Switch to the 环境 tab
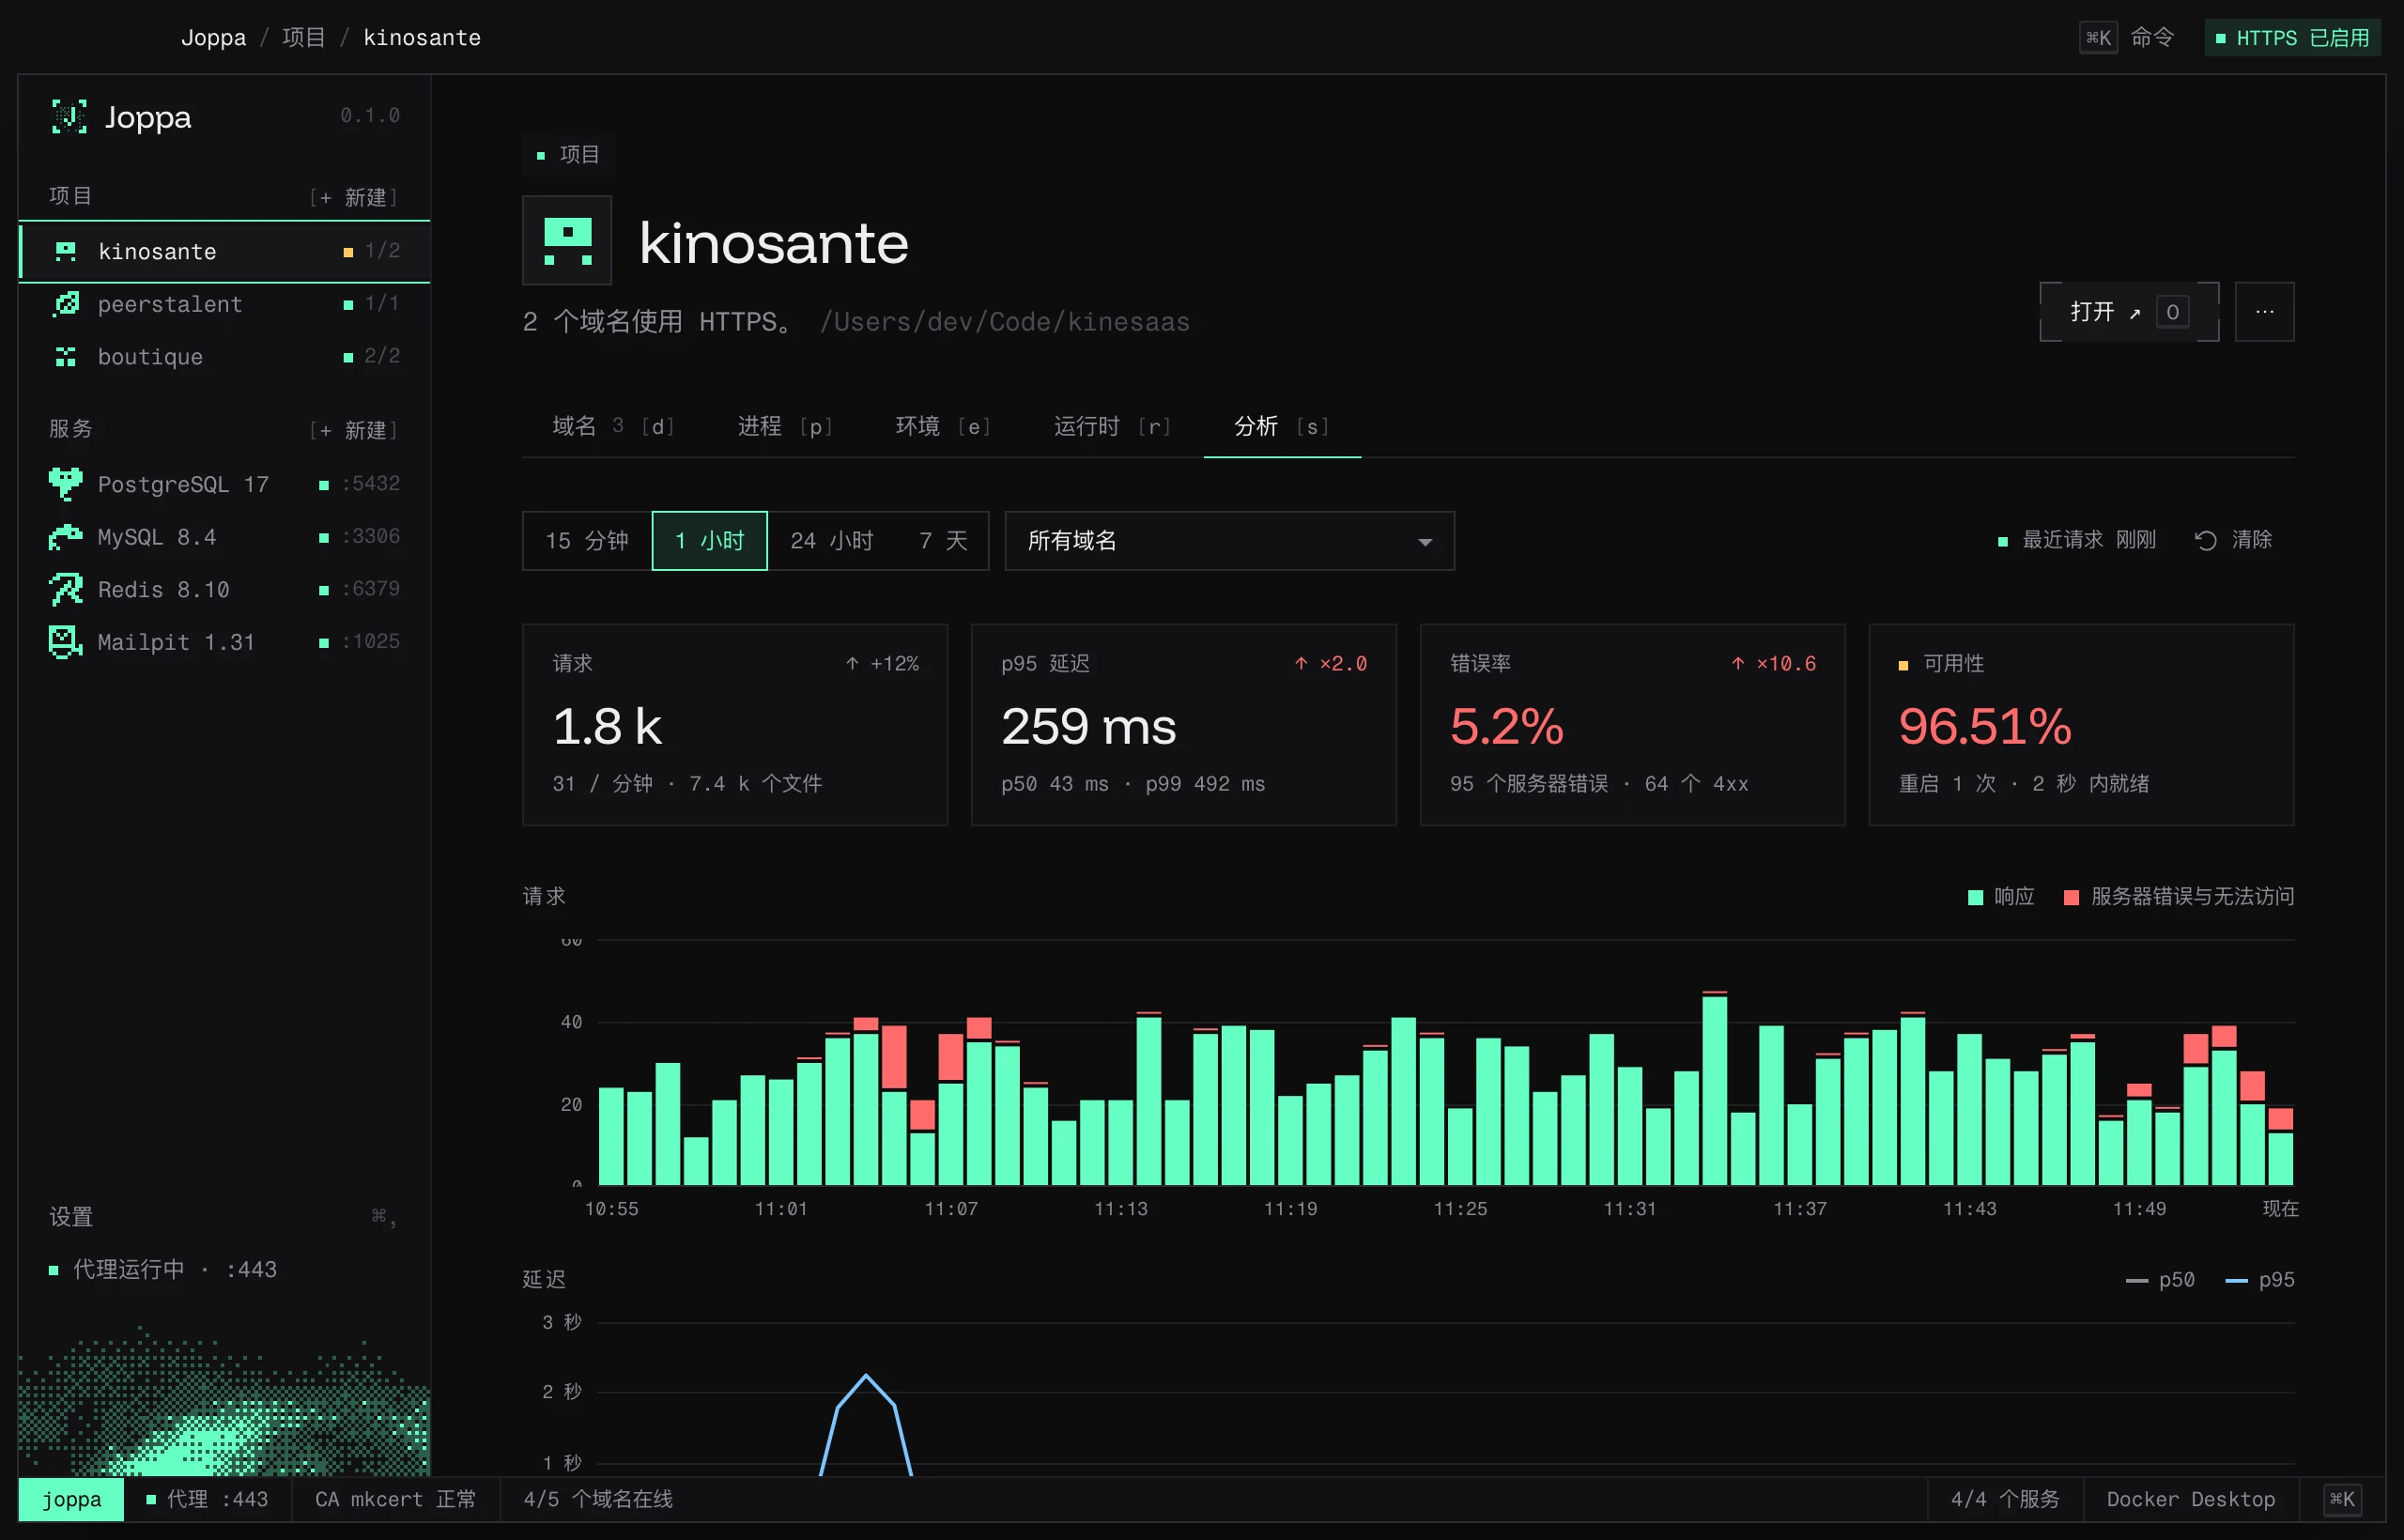Viewport: 2404px width, 1540px height. 943,427
